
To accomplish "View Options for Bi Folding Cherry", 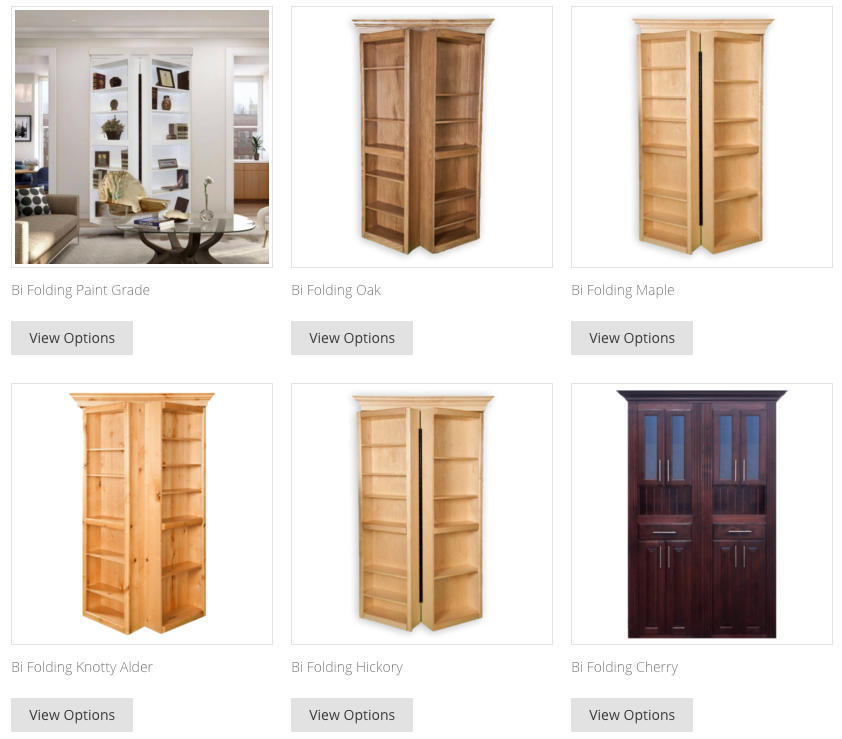I will click(x=632, y=715).
